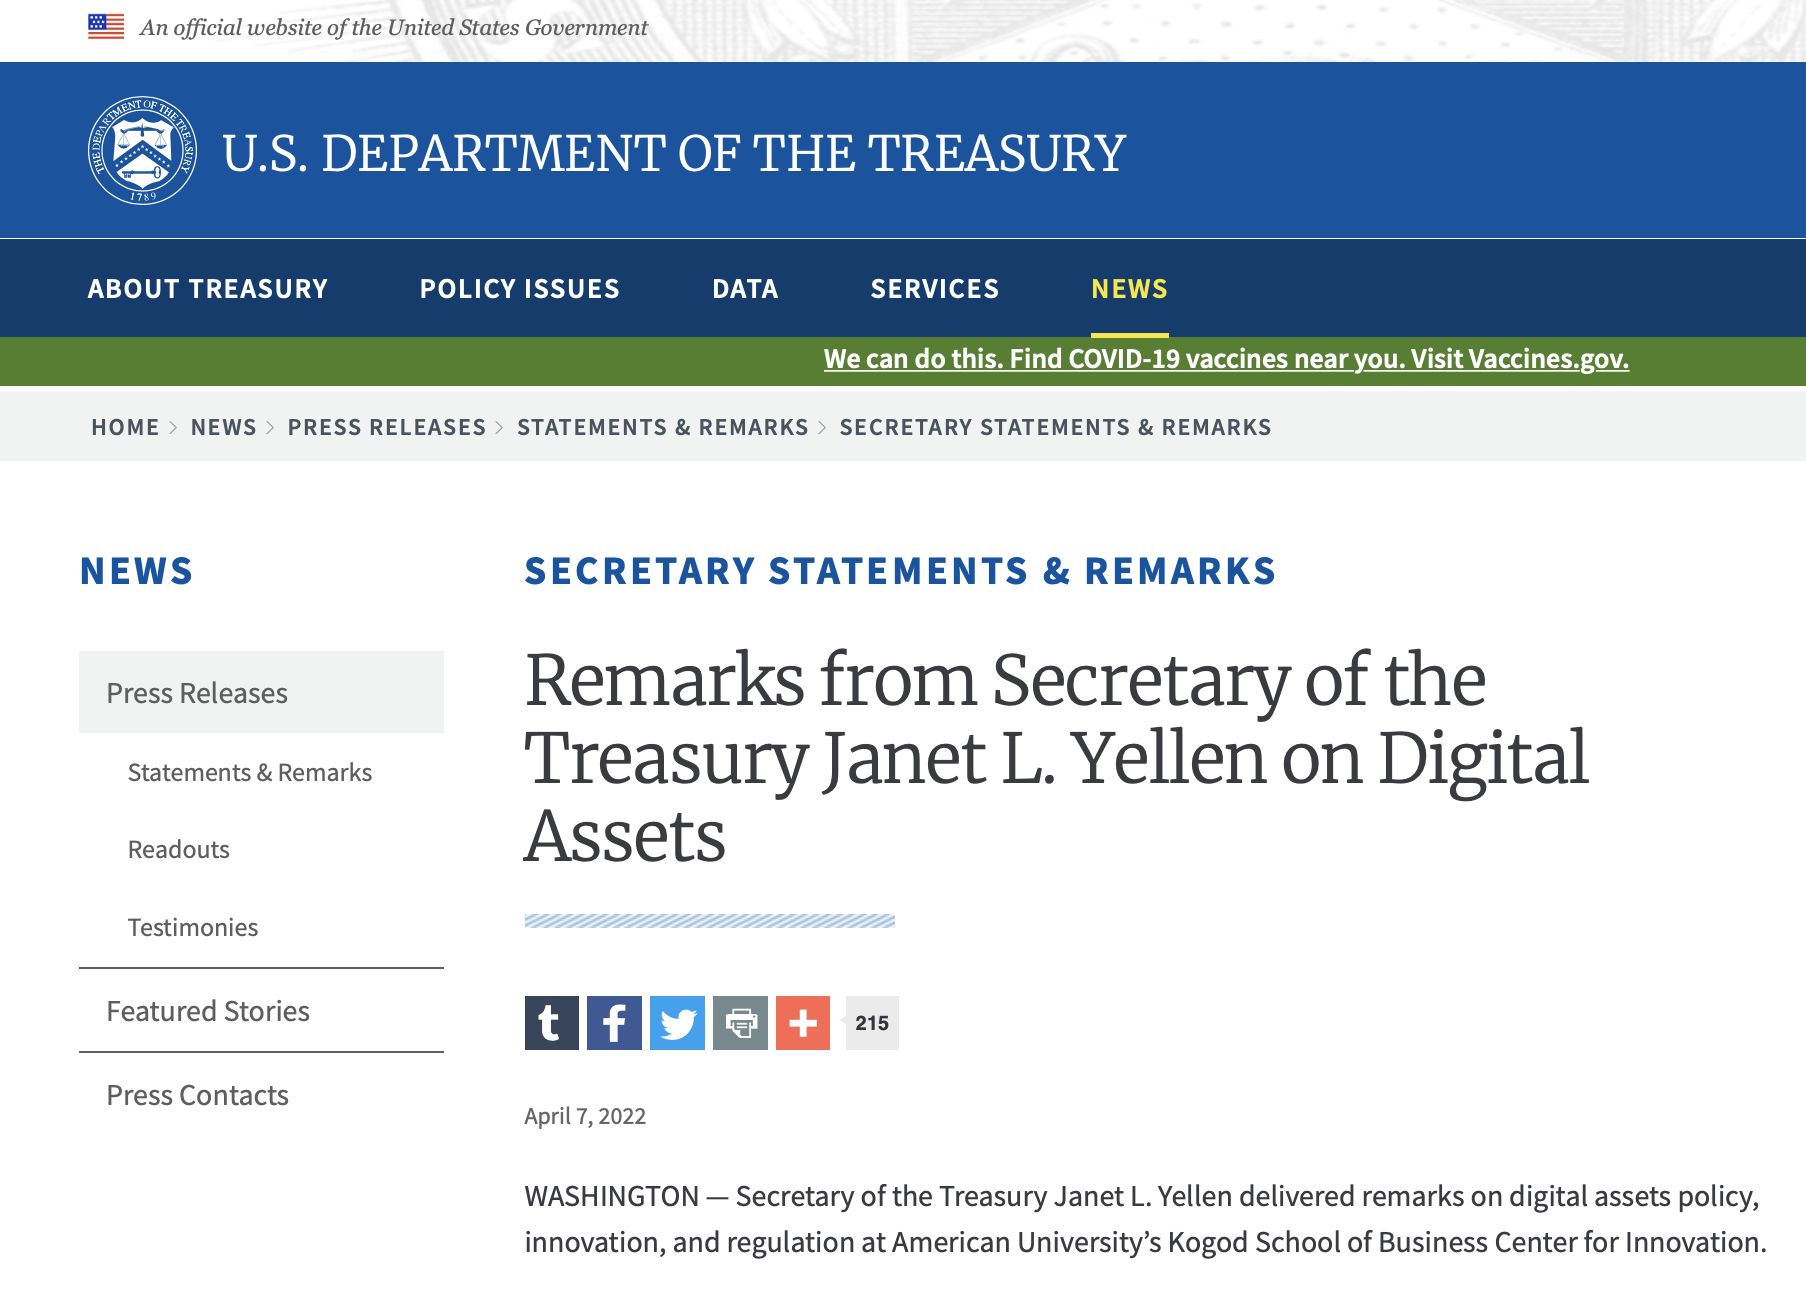This screenshot has width=1806, height=1290.
Task: Select Statements & Remarks in sidebar
Action: pyautogui.click(x=250, y=773)
